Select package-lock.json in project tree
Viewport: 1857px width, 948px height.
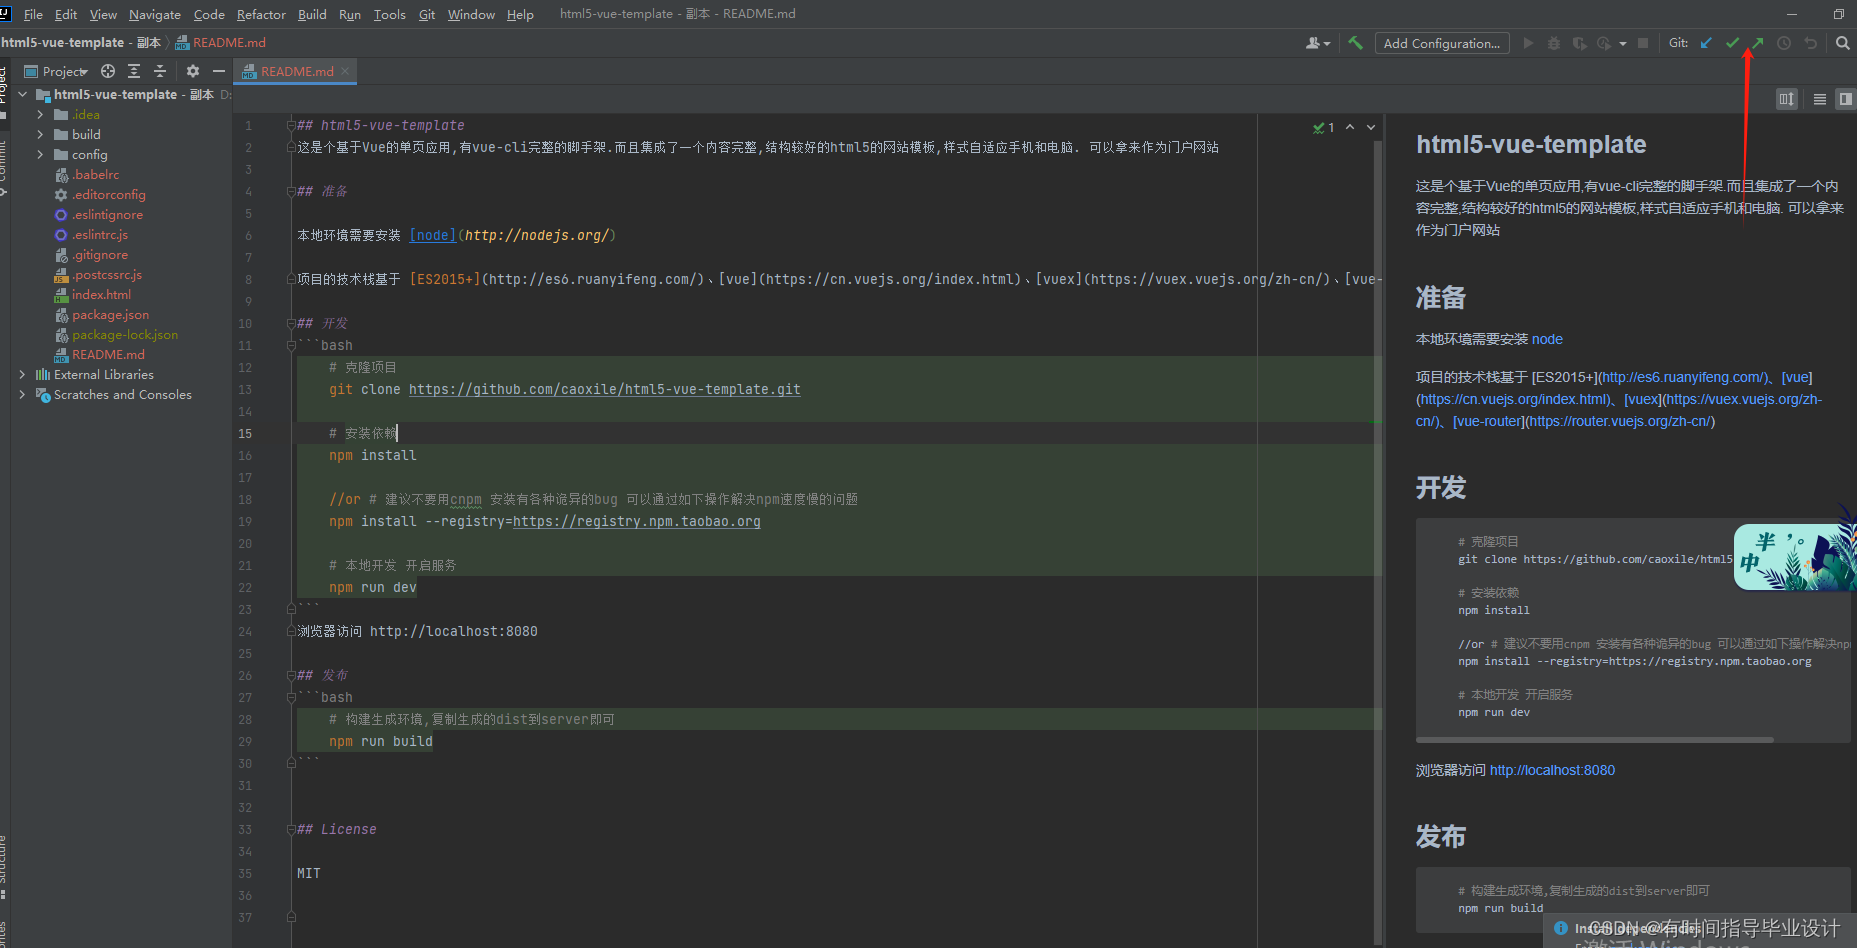tap(125, 334)
